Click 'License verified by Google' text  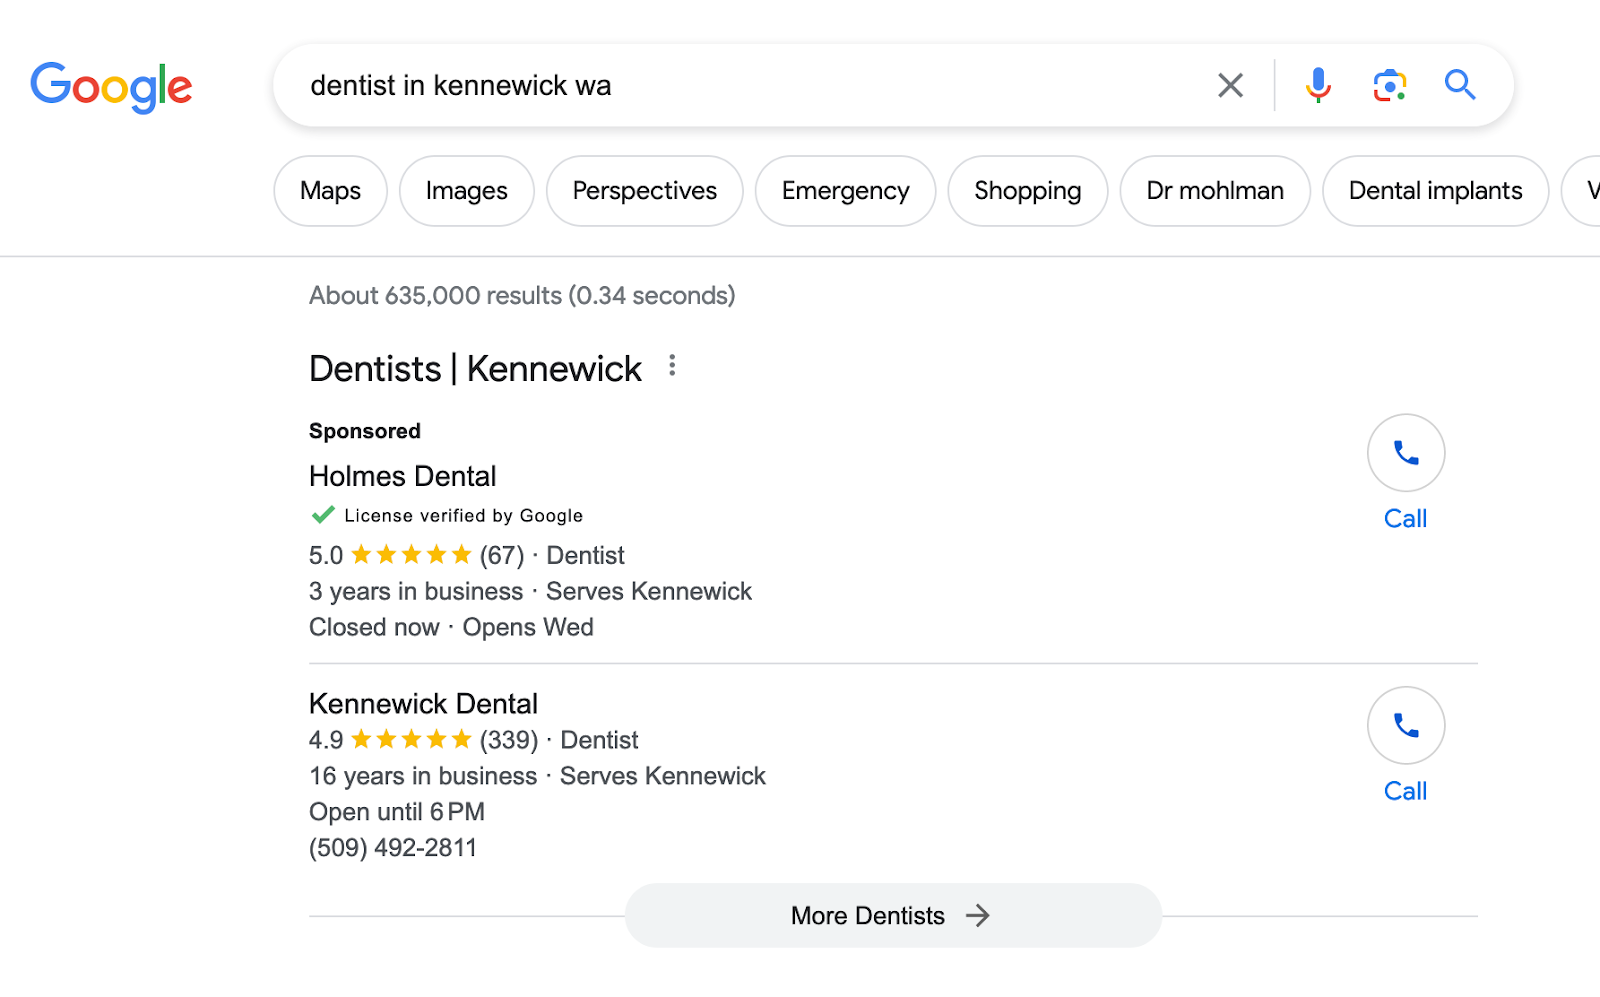click(x=463, y=516)
